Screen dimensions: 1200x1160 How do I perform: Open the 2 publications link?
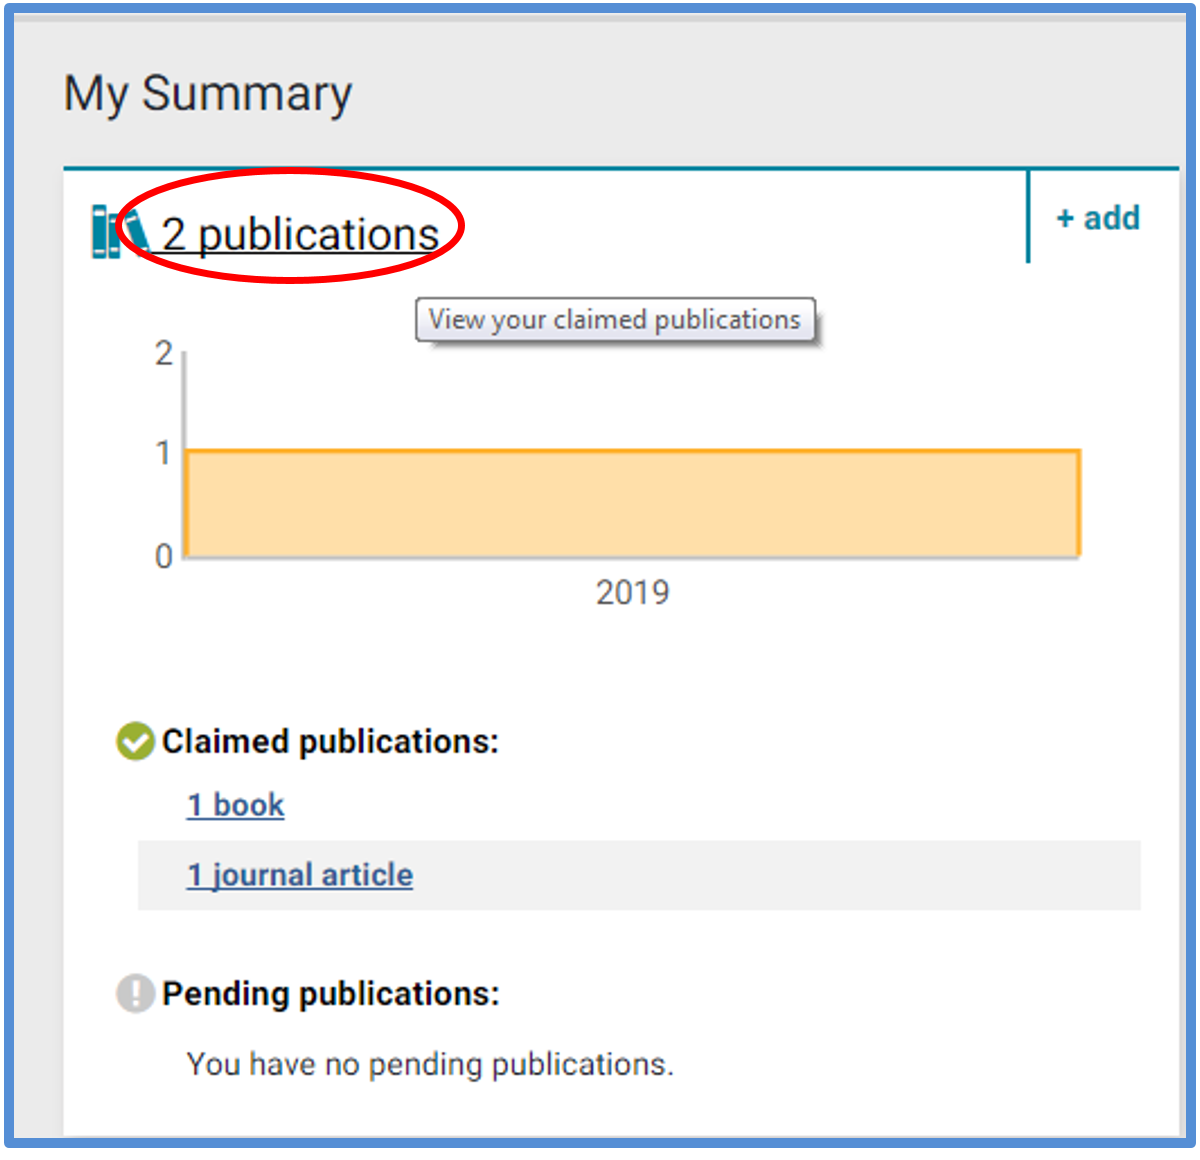point(300,235)
